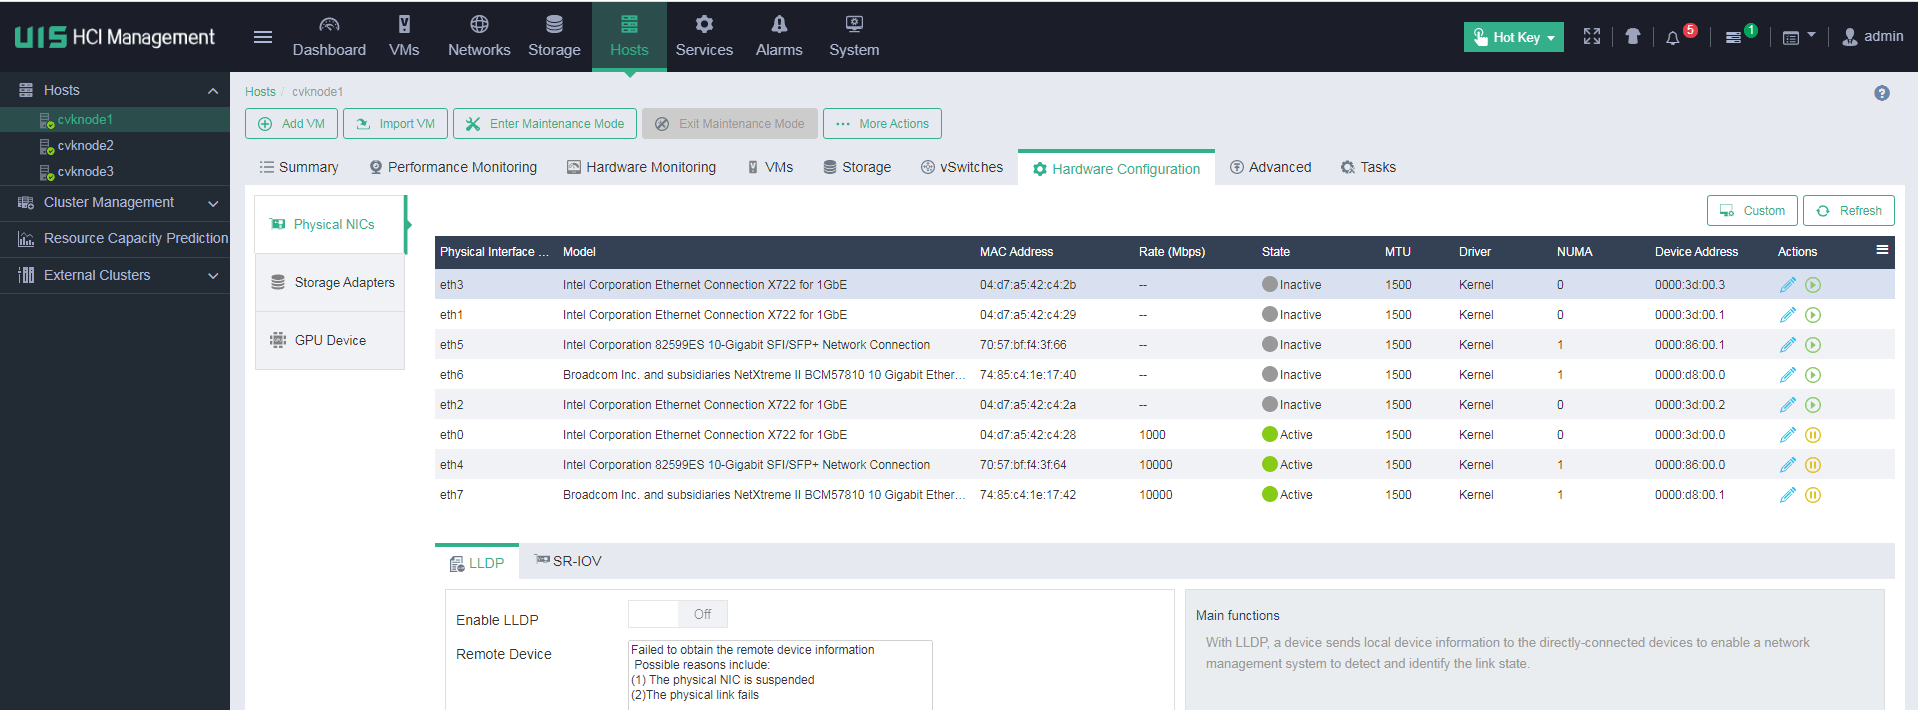Activate eth2 with play icon
1918x710 pixels.
click(1813, 405)
